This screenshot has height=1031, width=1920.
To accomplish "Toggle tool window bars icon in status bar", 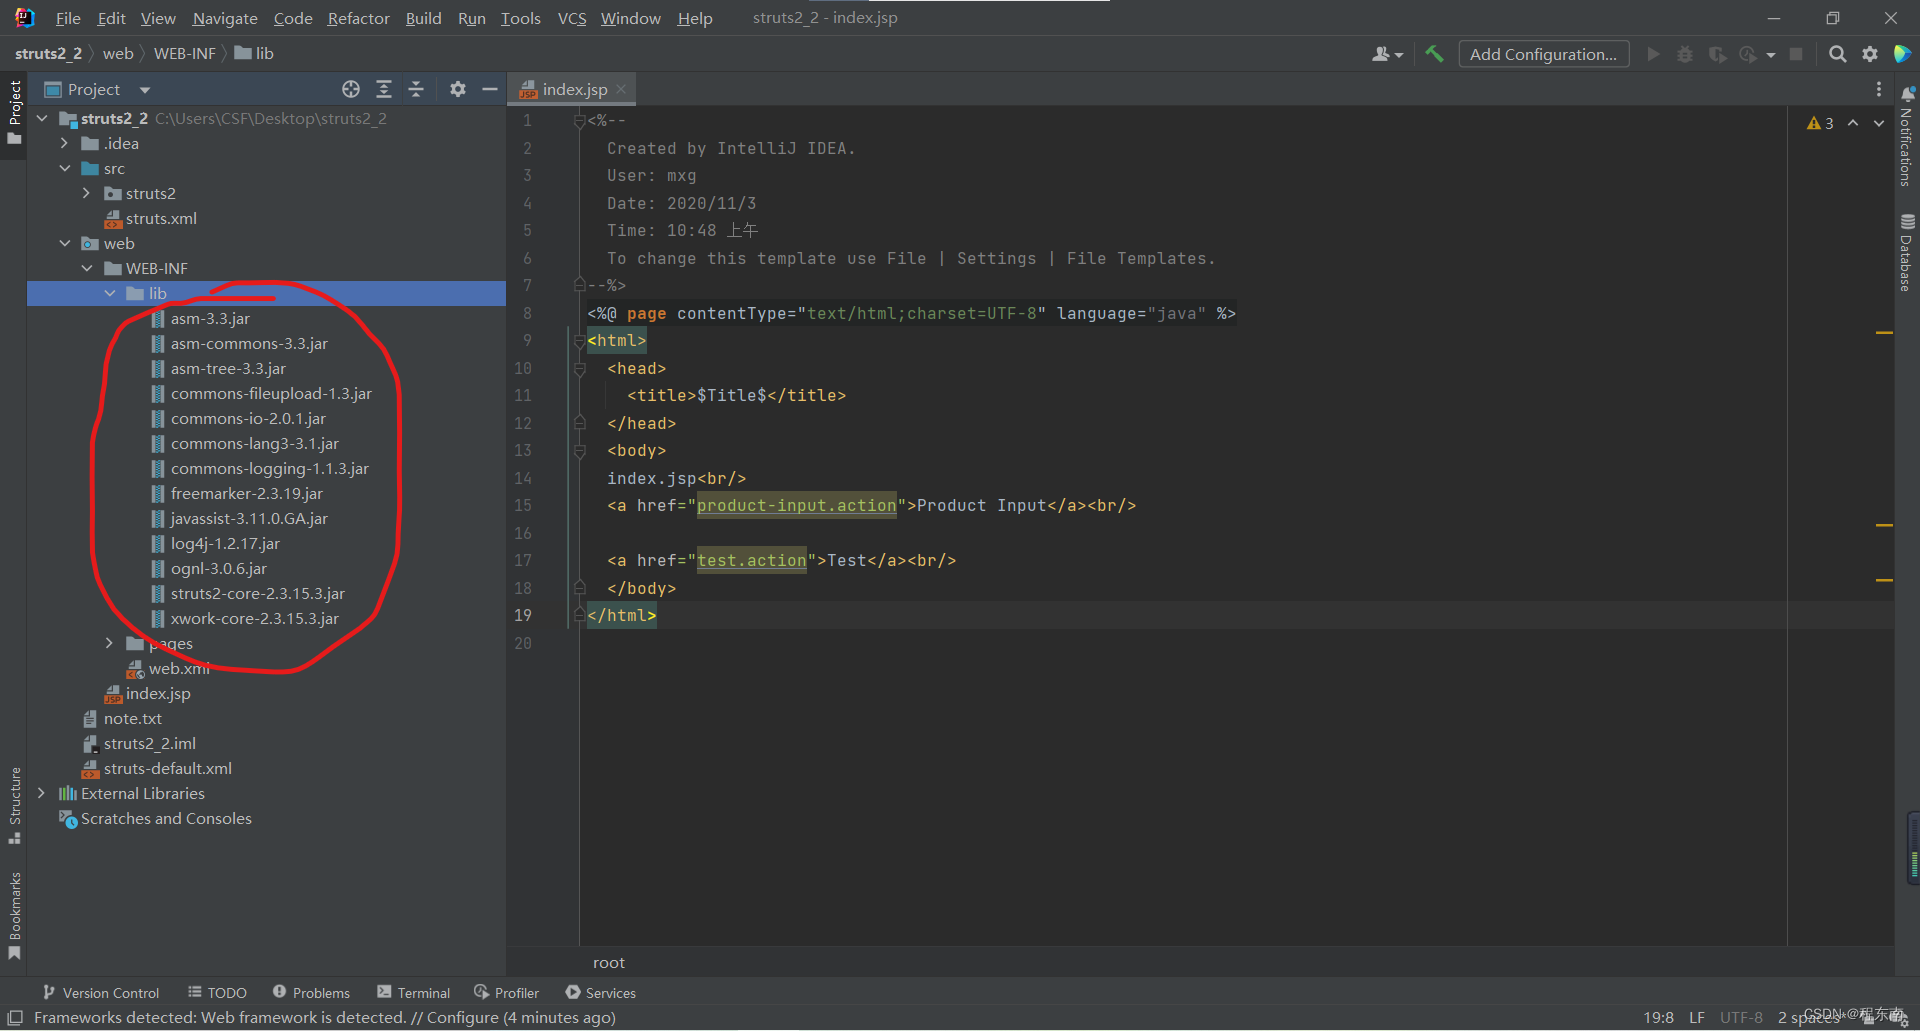I will (15, 1017).
